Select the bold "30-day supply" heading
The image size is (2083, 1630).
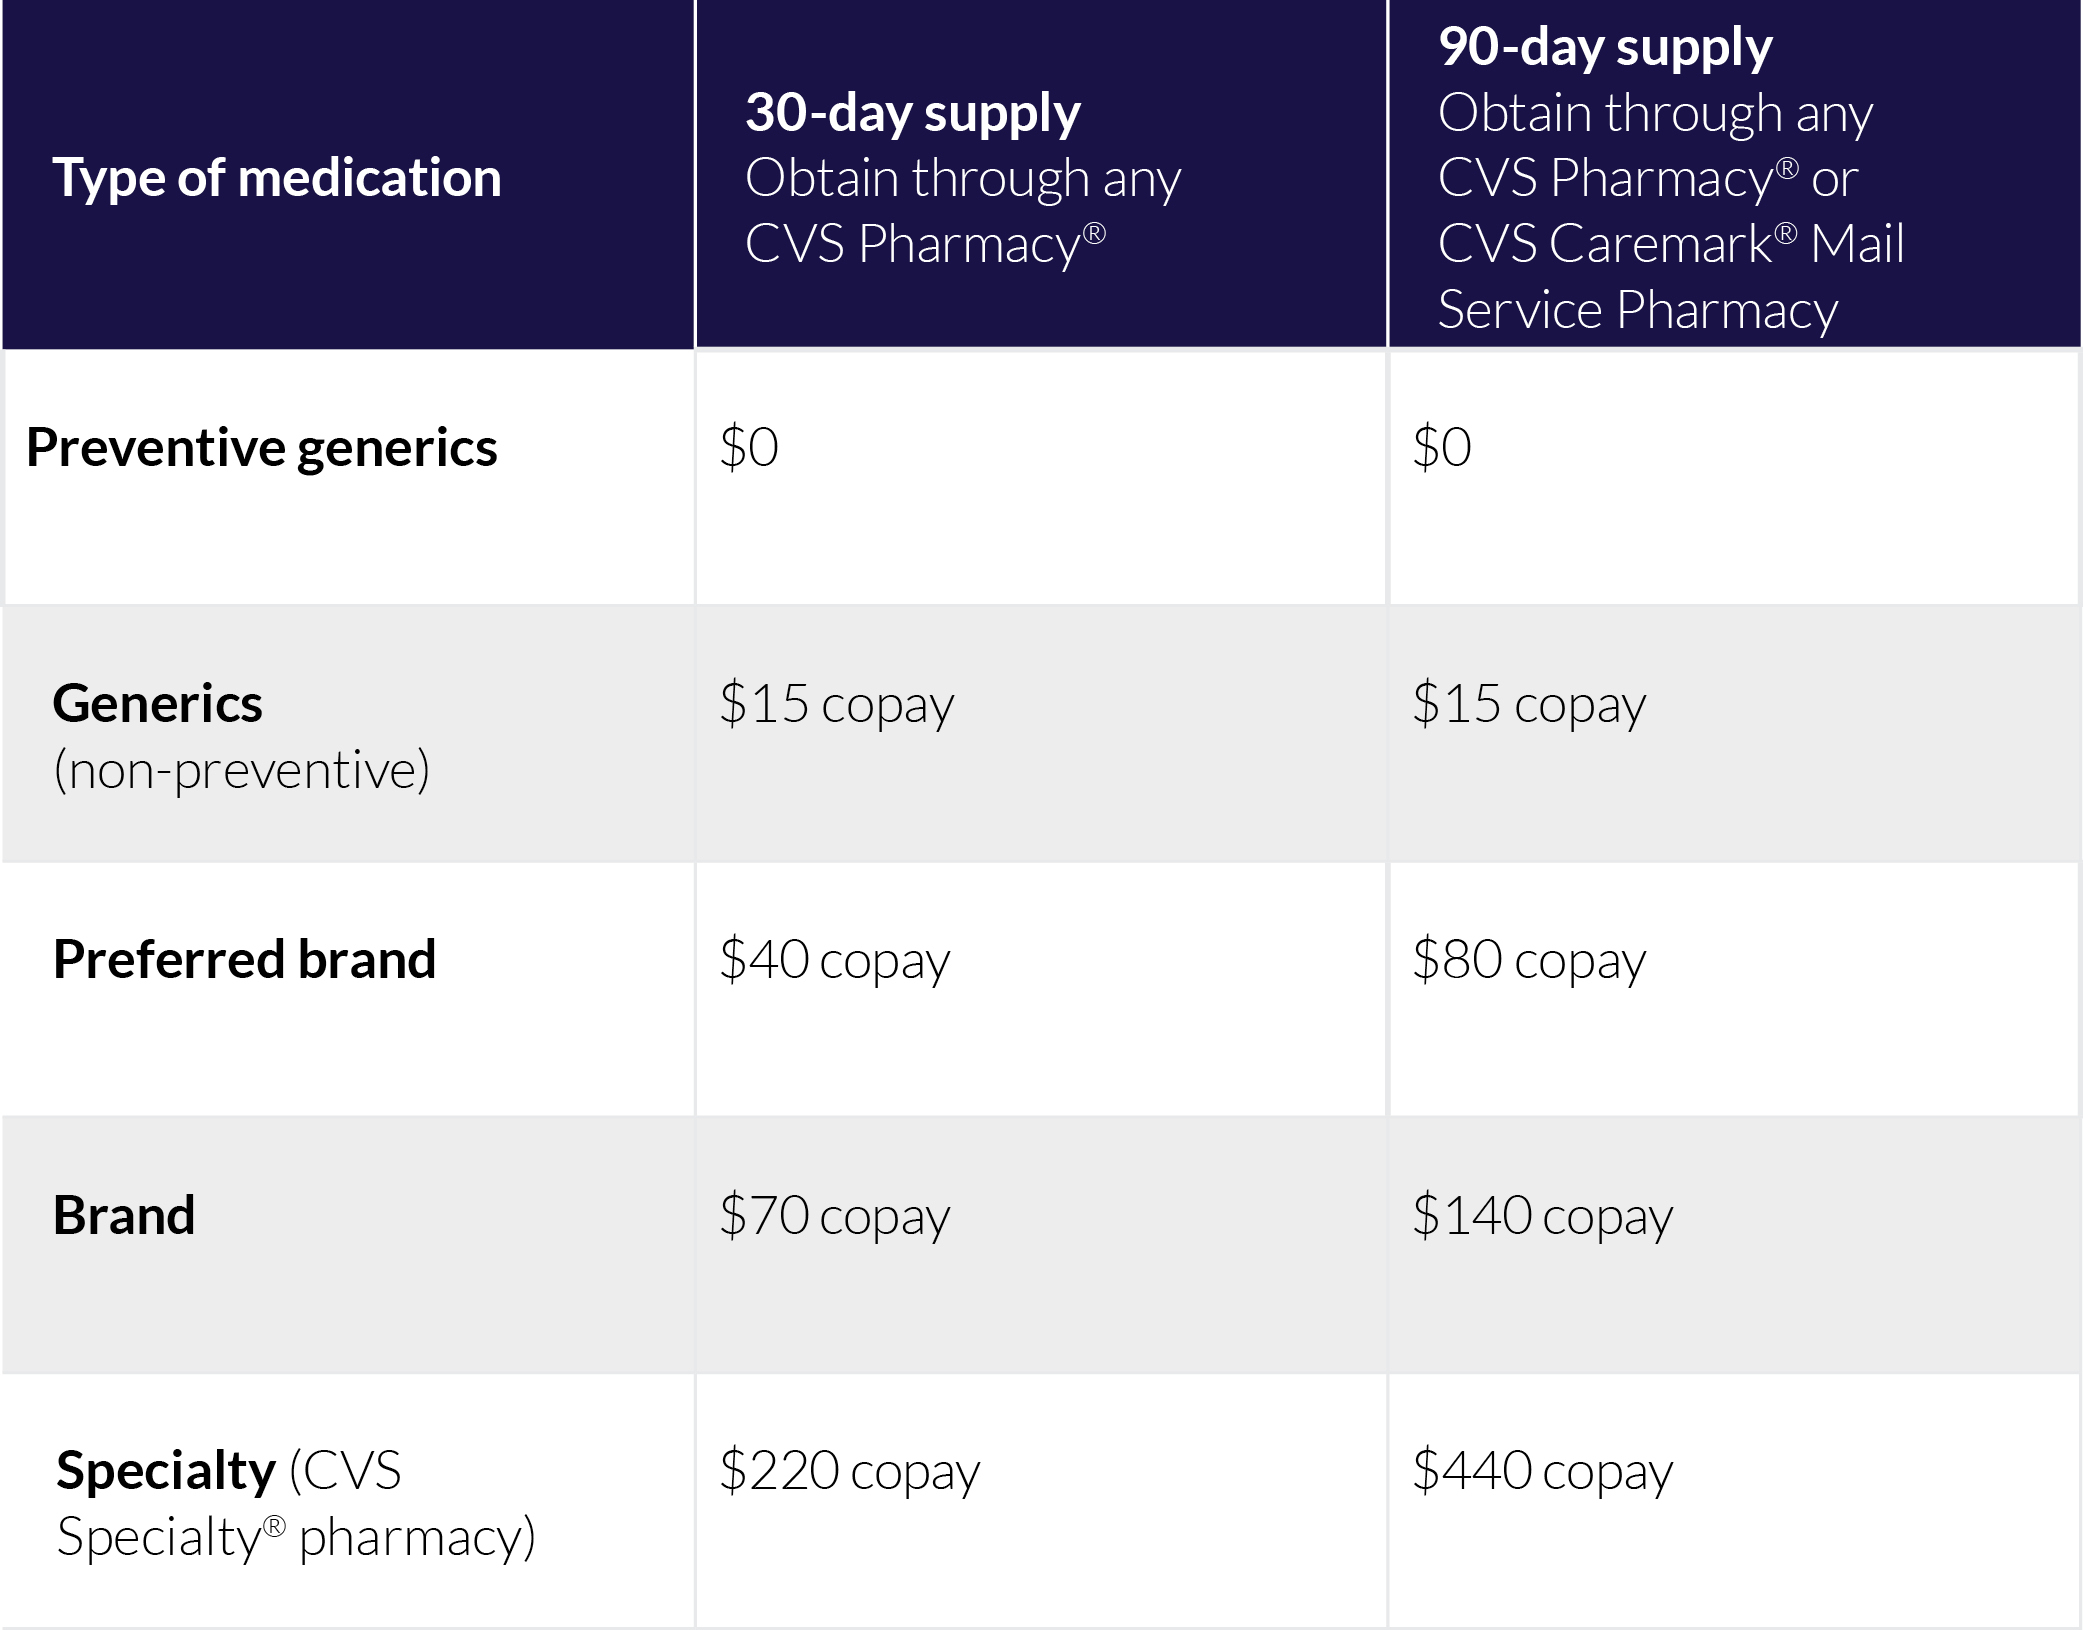[912, 112]
